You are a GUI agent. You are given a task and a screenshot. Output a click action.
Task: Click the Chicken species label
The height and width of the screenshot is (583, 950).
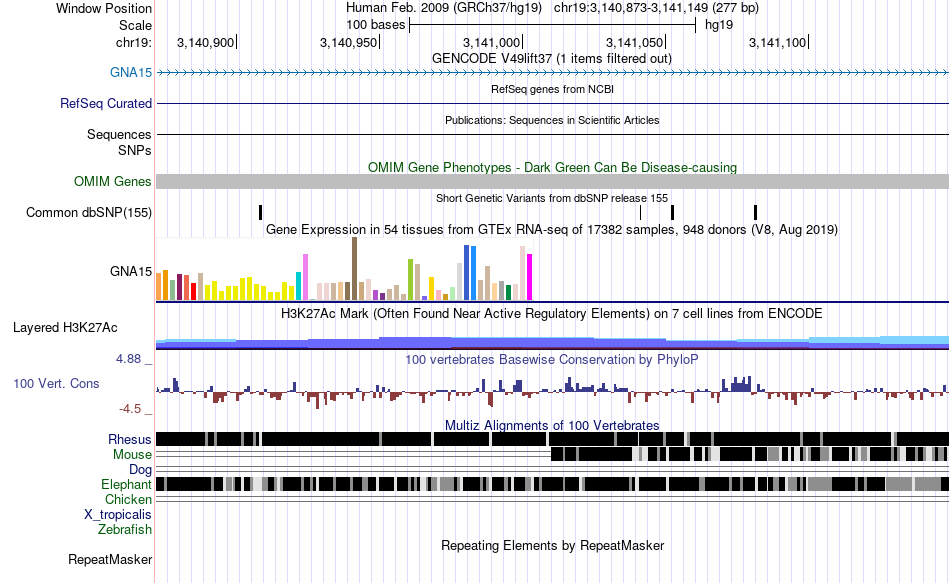128,500
